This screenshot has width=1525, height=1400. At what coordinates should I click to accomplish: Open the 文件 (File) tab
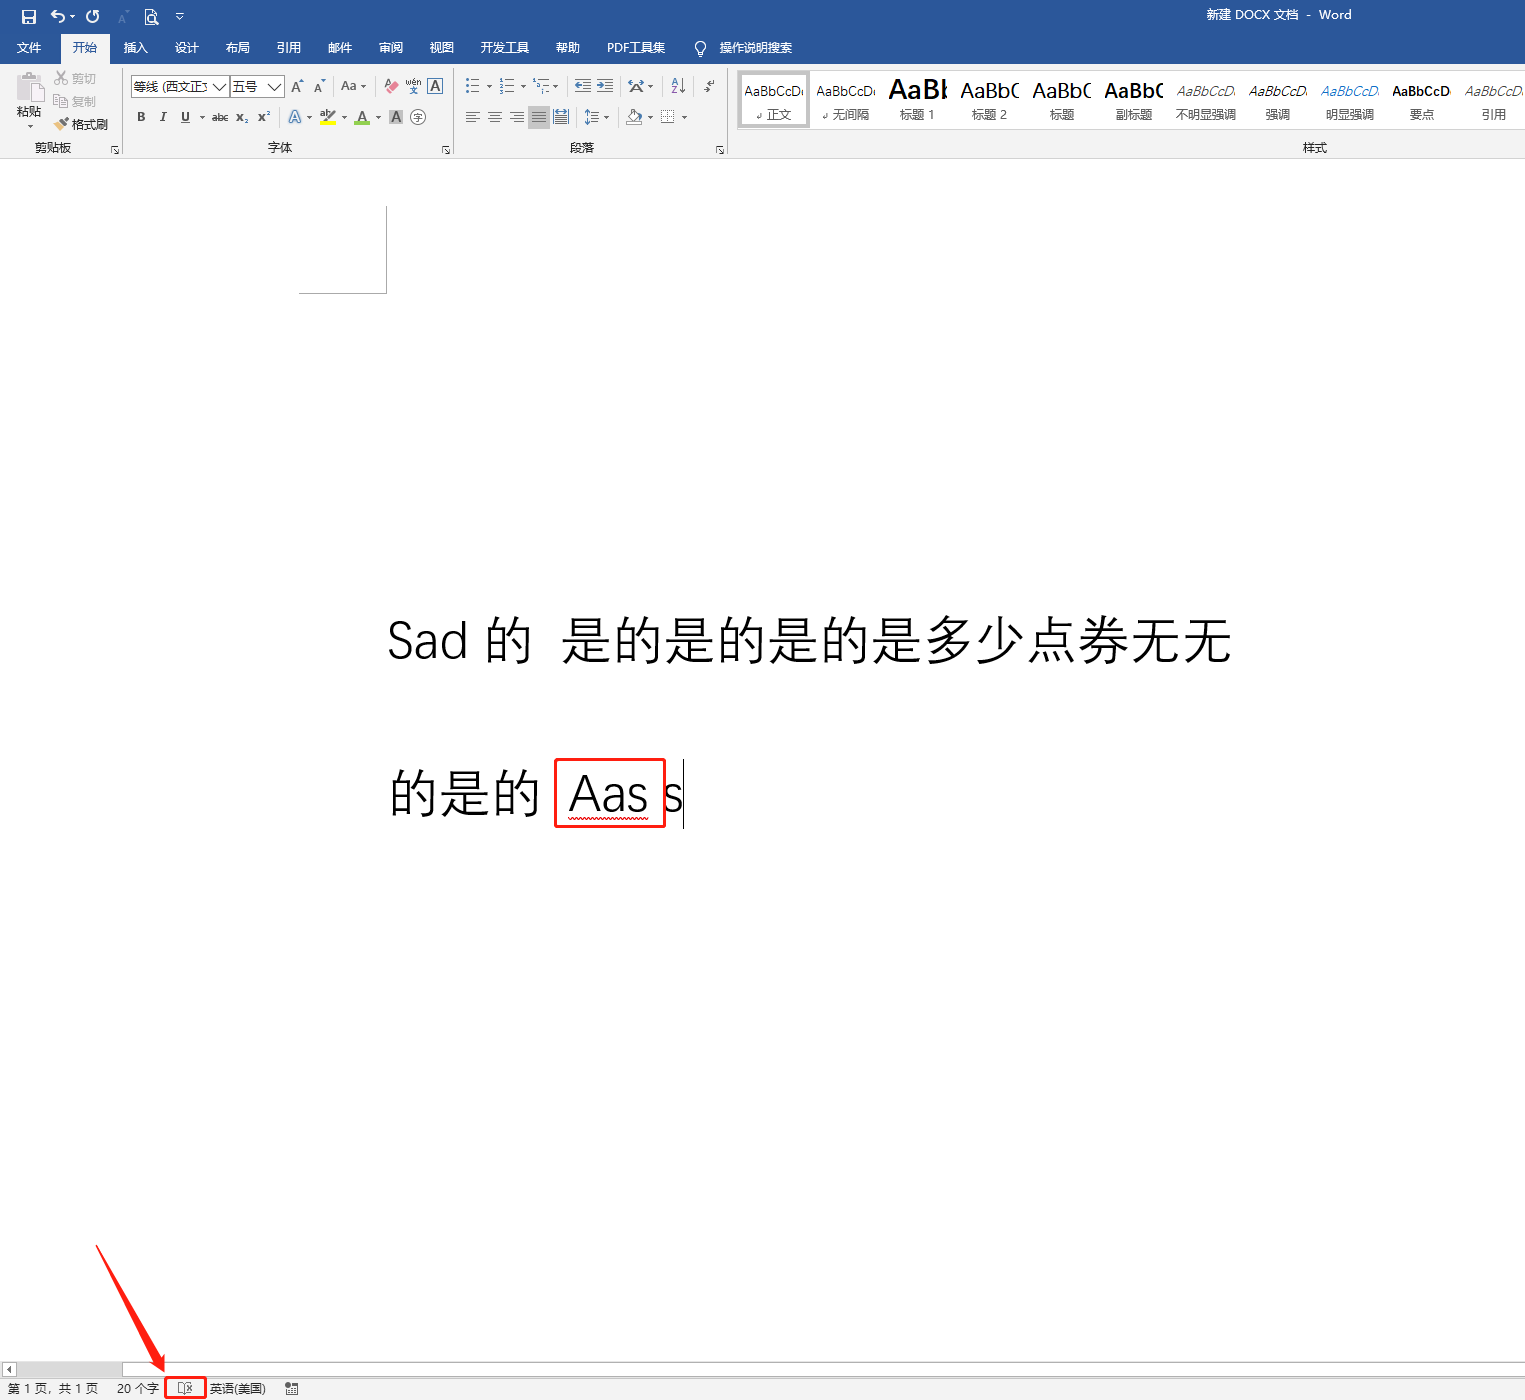click(29, 48)
